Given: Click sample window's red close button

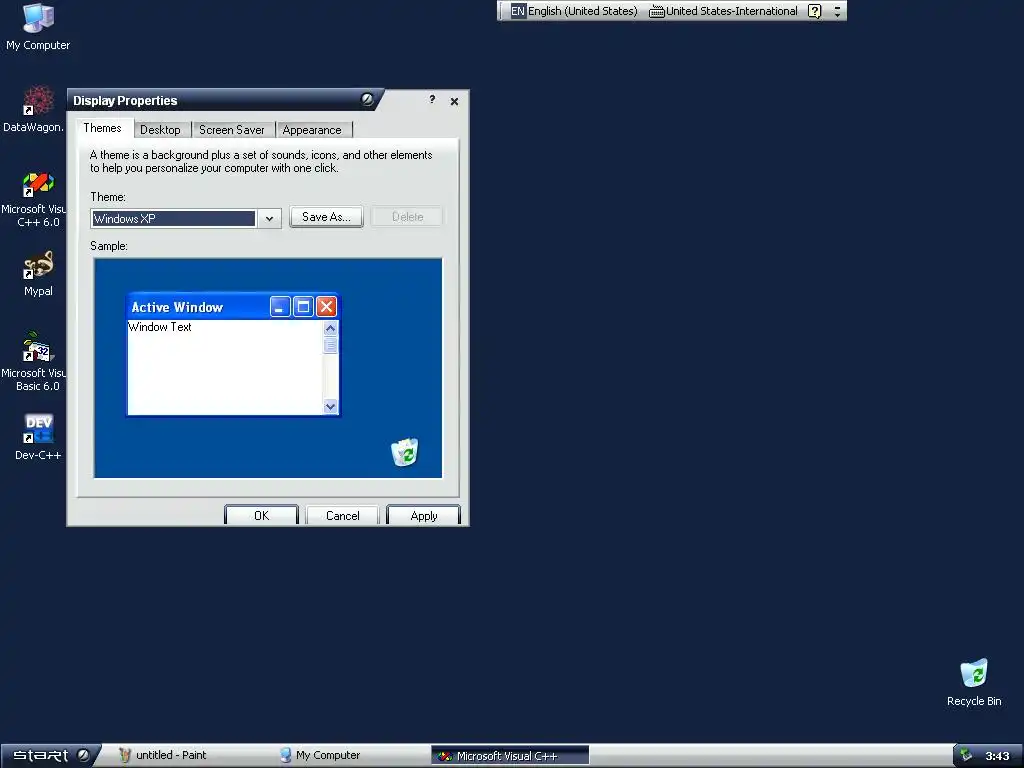Looking at the screenshot, I should click(x=327, y=306).
